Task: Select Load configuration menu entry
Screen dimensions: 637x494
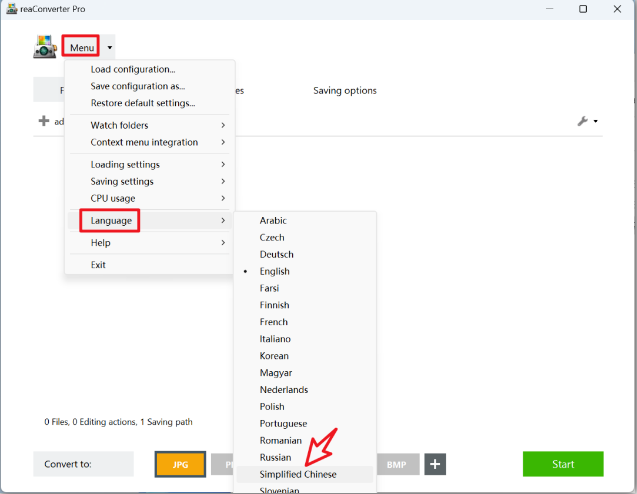Action: tap(133, 70)
